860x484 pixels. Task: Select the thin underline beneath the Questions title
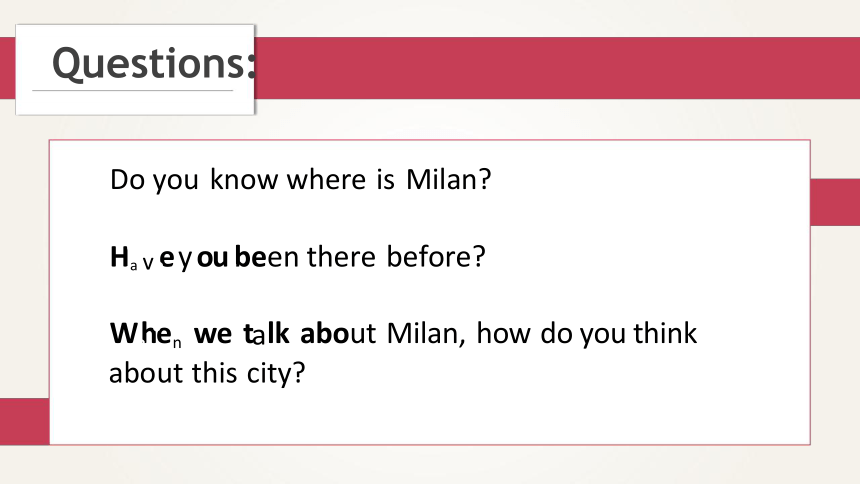pos(133,90)
